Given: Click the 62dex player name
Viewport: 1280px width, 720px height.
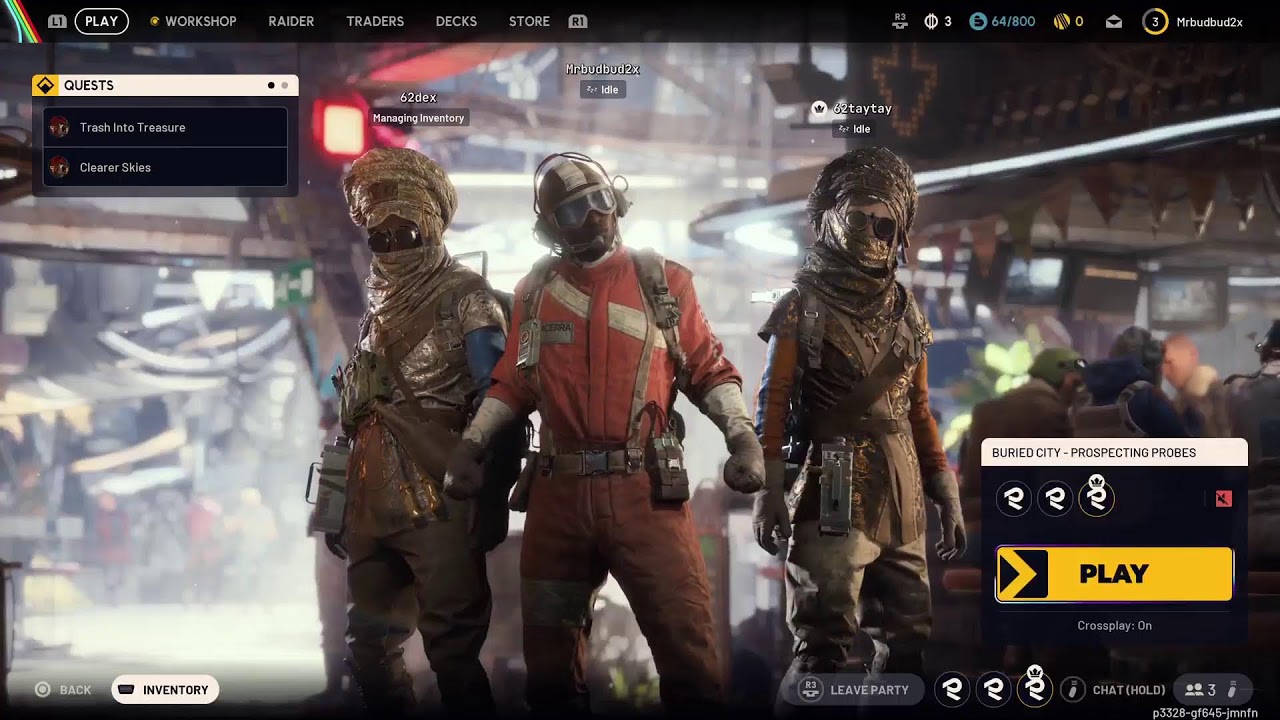Looking at the screenshot, I should 418,97.
